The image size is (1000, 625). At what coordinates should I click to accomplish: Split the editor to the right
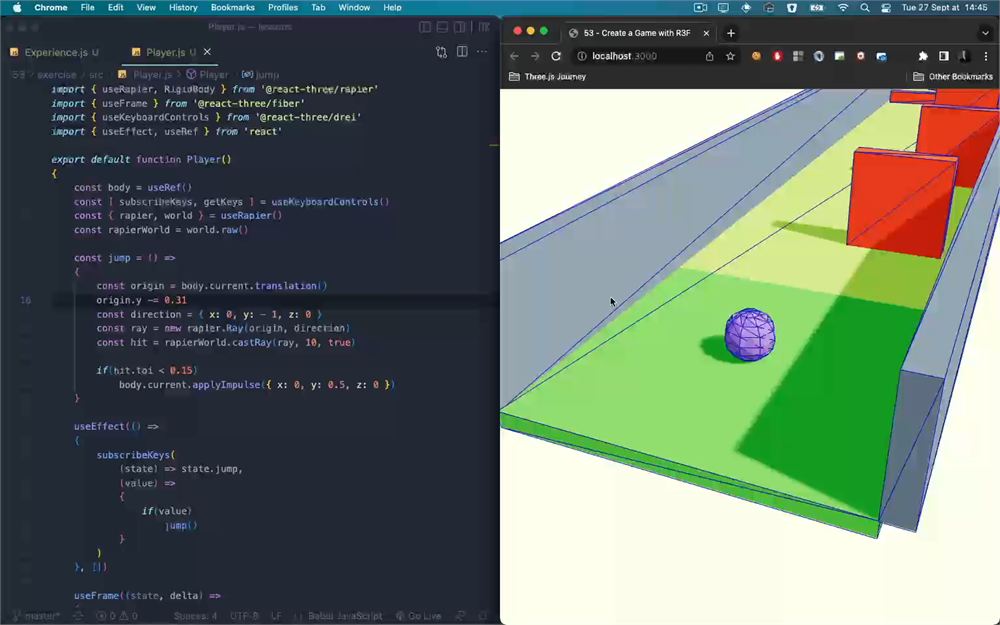click(x=462, y=52)
